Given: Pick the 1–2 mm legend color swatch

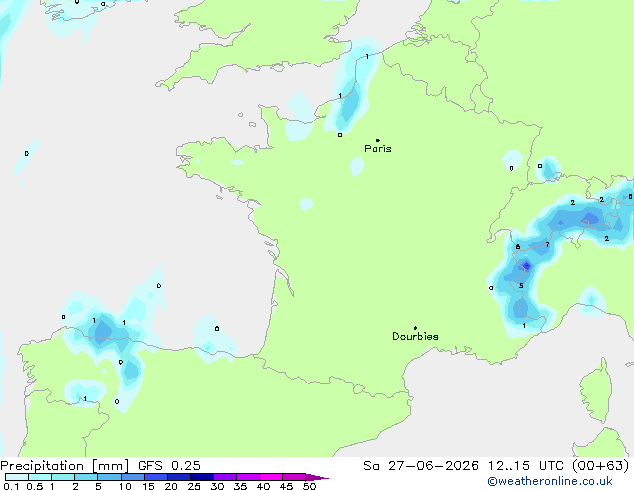Looking at the screenshot, I should [x=63, y=477].
